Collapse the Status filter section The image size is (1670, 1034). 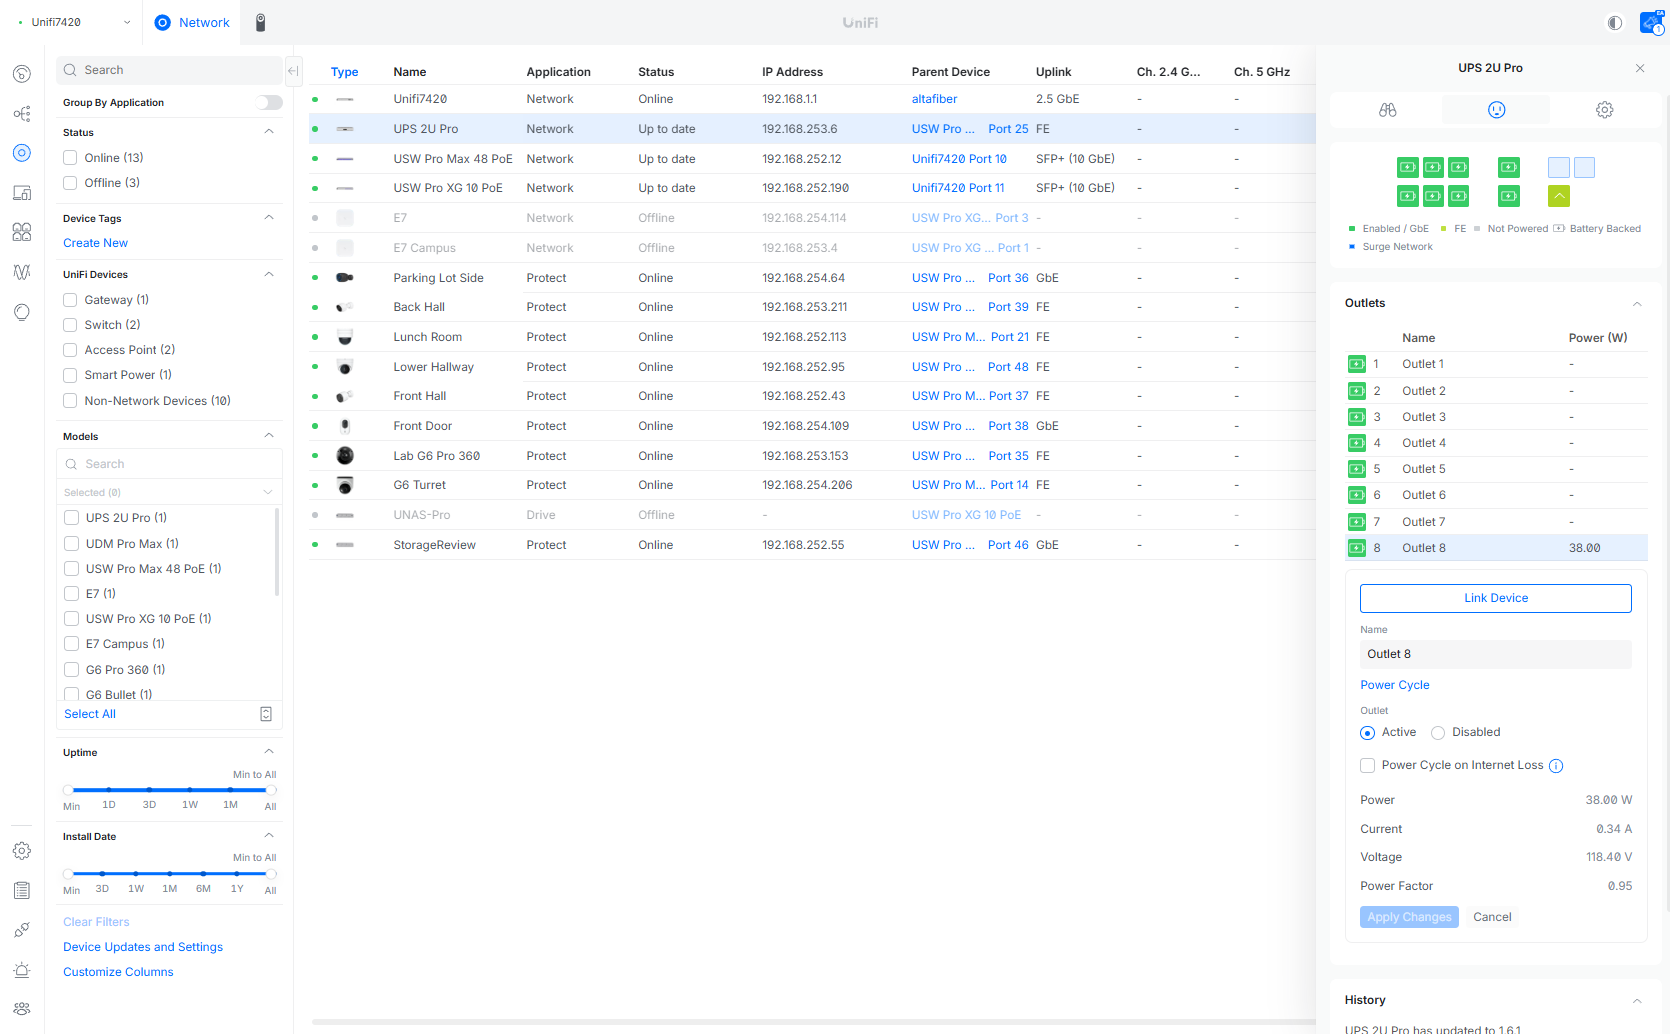coord(269,132)
